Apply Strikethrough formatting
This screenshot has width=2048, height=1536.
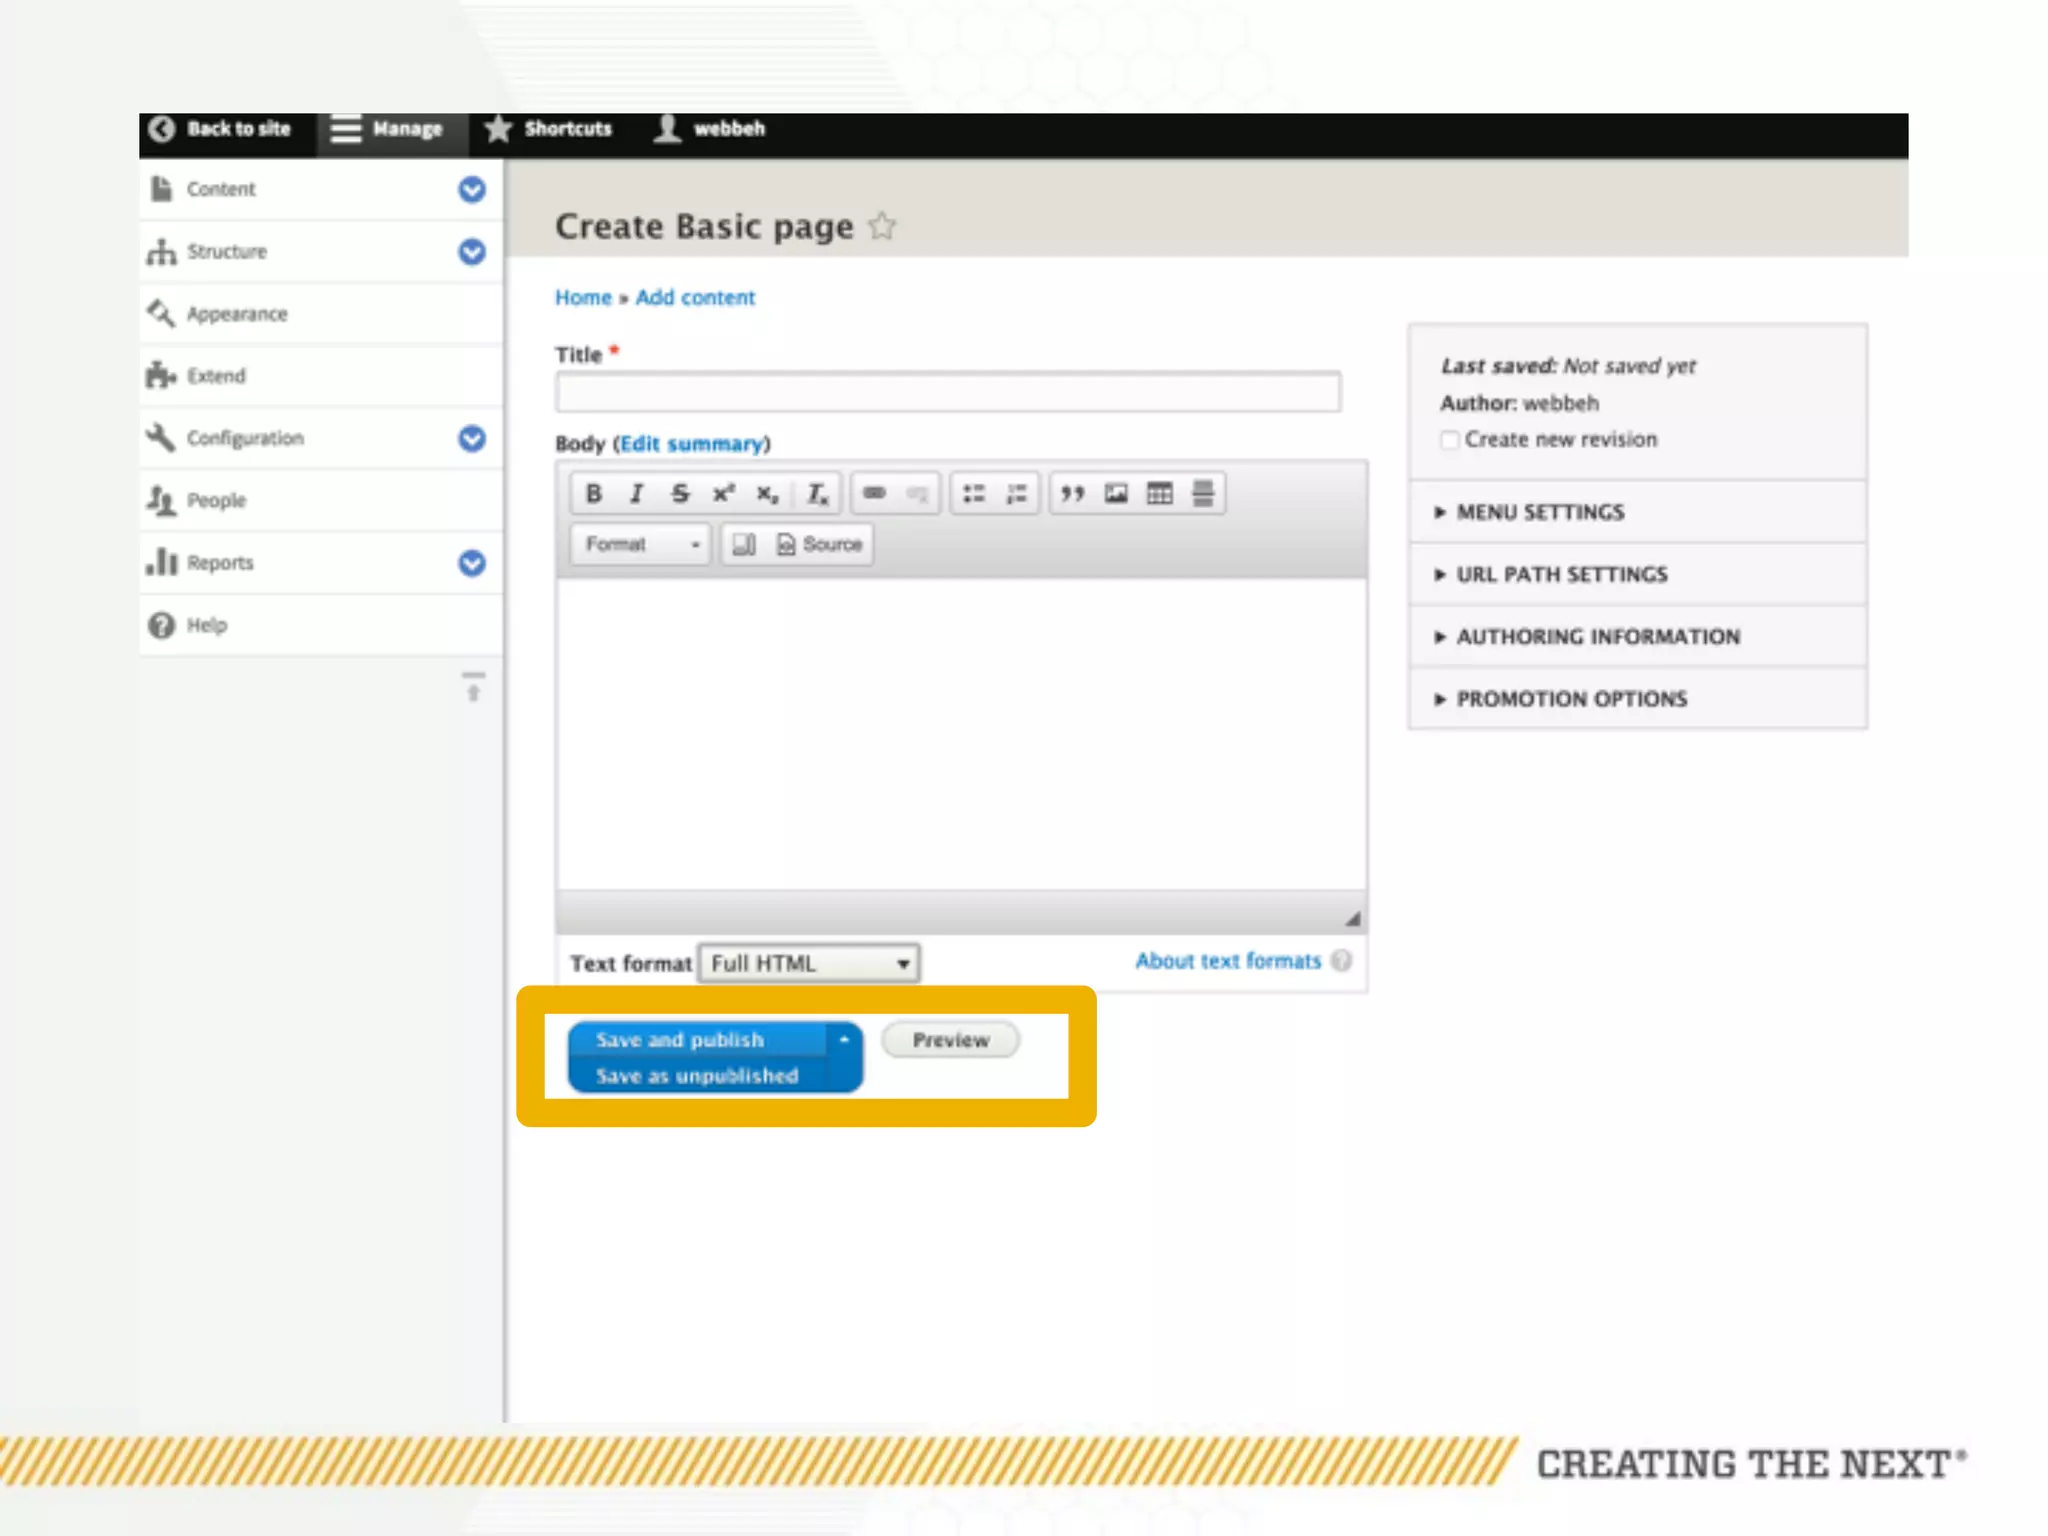(x=680, y=494)
